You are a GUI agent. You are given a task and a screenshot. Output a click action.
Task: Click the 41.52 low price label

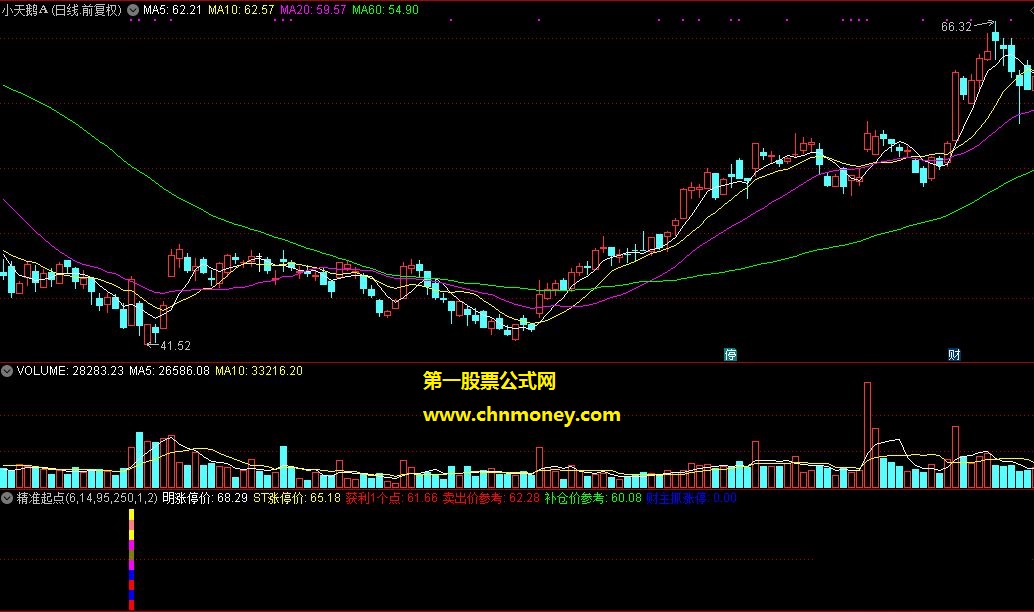tap(175, 346)
